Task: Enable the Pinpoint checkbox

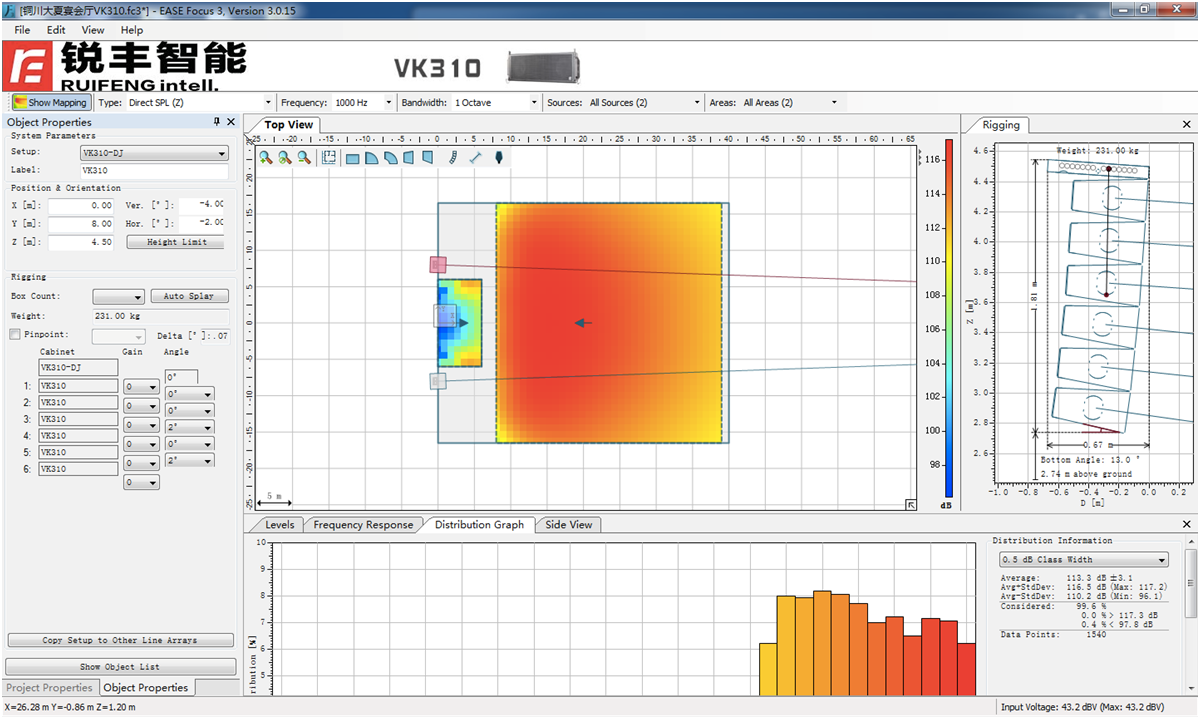Action: click(15, 334)
